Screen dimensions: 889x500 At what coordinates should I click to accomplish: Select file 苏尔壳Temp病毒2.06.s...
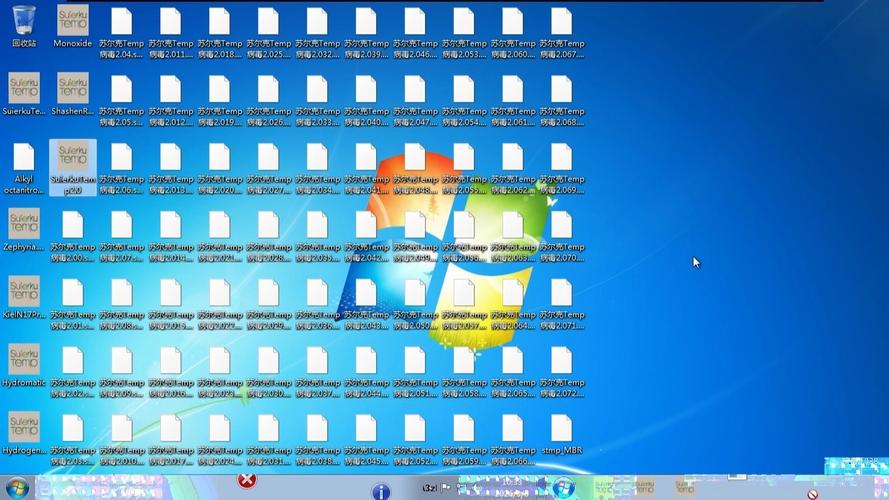[x=121, y=168]
